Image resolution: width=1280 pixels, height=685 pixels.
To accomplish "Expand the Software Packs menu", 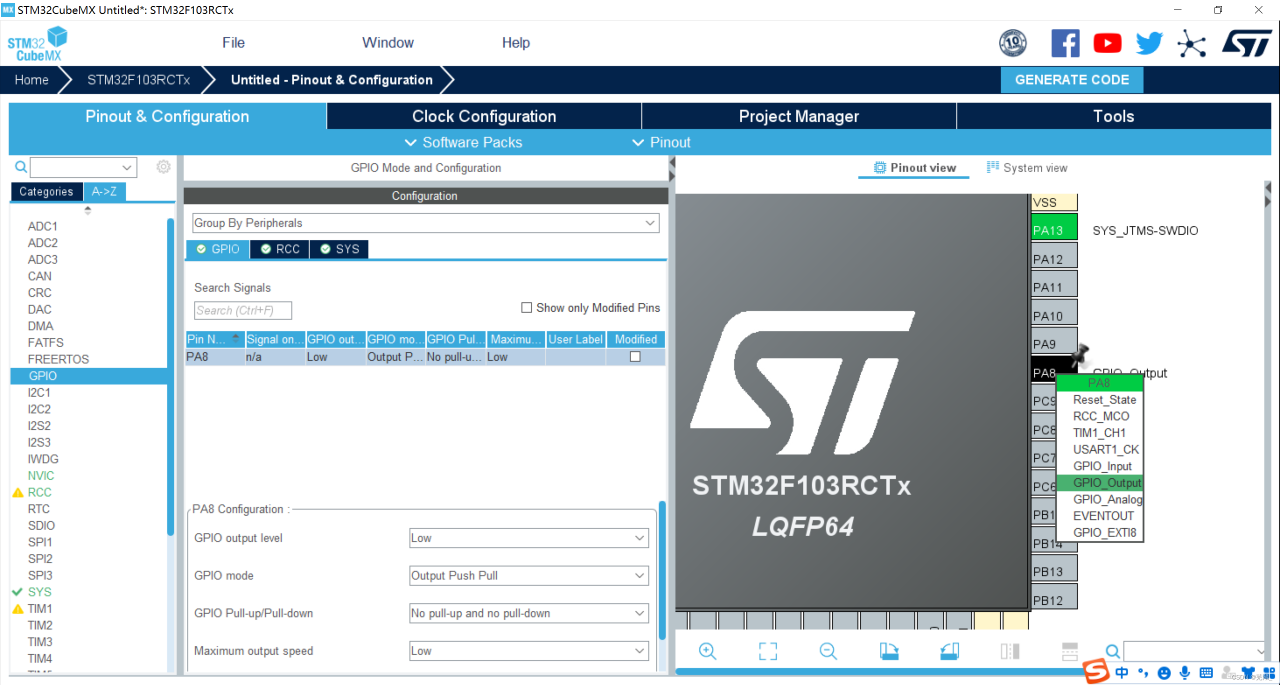I will tap(463, 142).
